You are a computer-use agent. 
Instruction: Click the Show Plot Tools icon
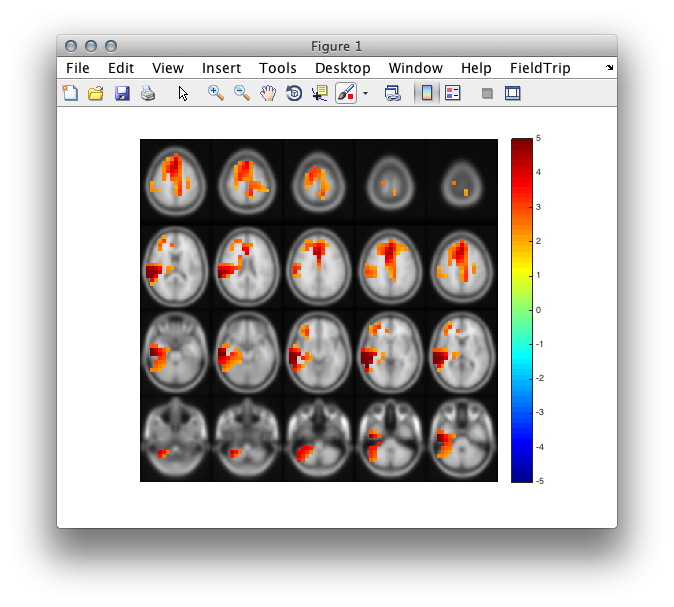[x=512, y=93]
